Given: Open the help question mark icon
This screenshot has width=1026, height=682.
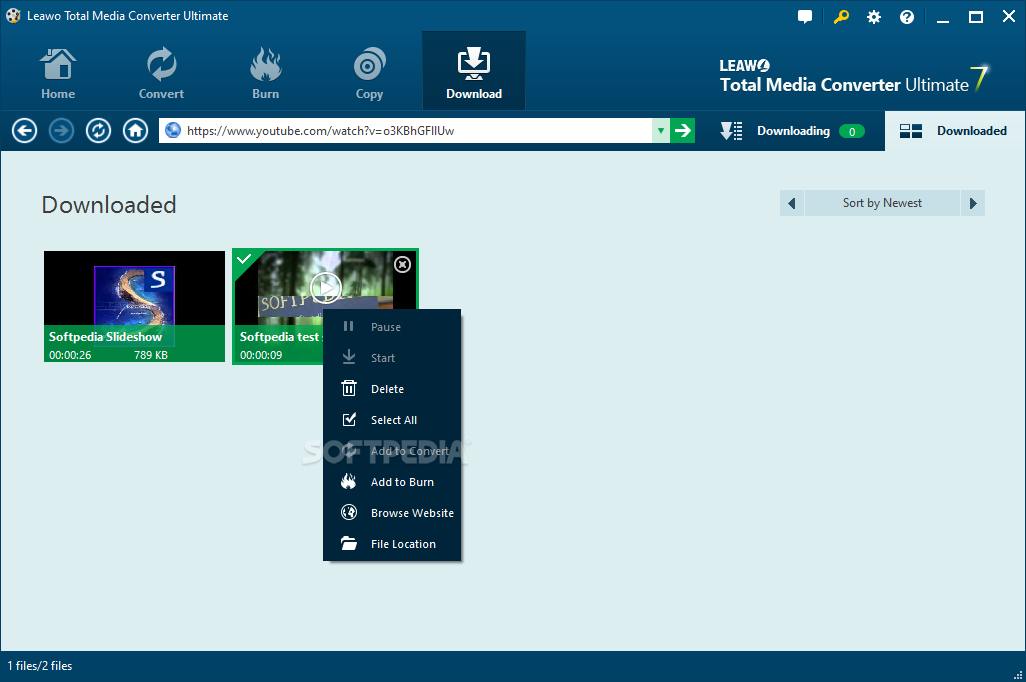Looking at the screenshot, I should coord(907,17).
